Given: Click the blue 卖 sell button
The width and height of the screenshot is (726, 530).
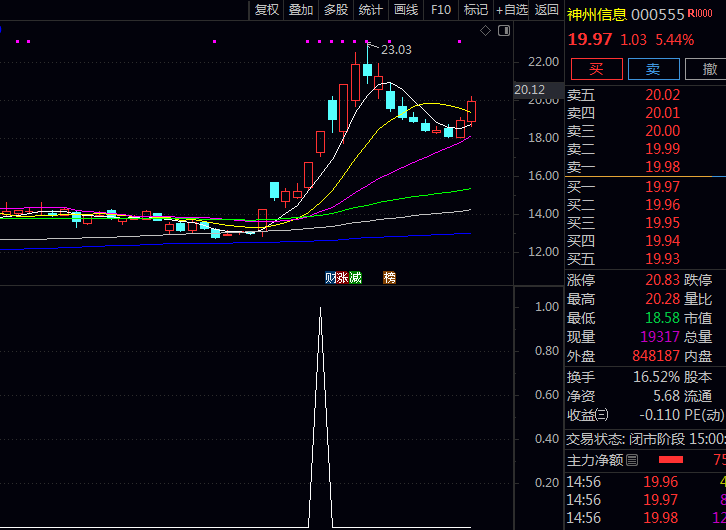Looking at the screenshot, I should coord(653,69).
